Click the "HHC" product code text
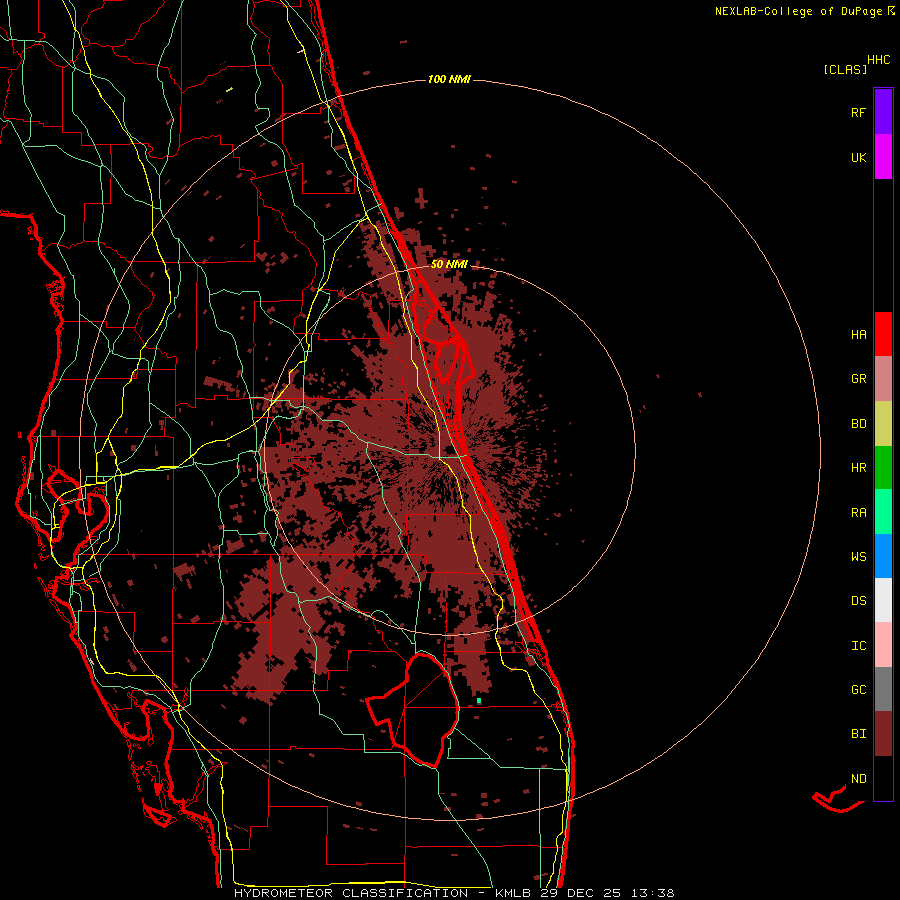Screen dimensions: 900x900 pos(878,60)
